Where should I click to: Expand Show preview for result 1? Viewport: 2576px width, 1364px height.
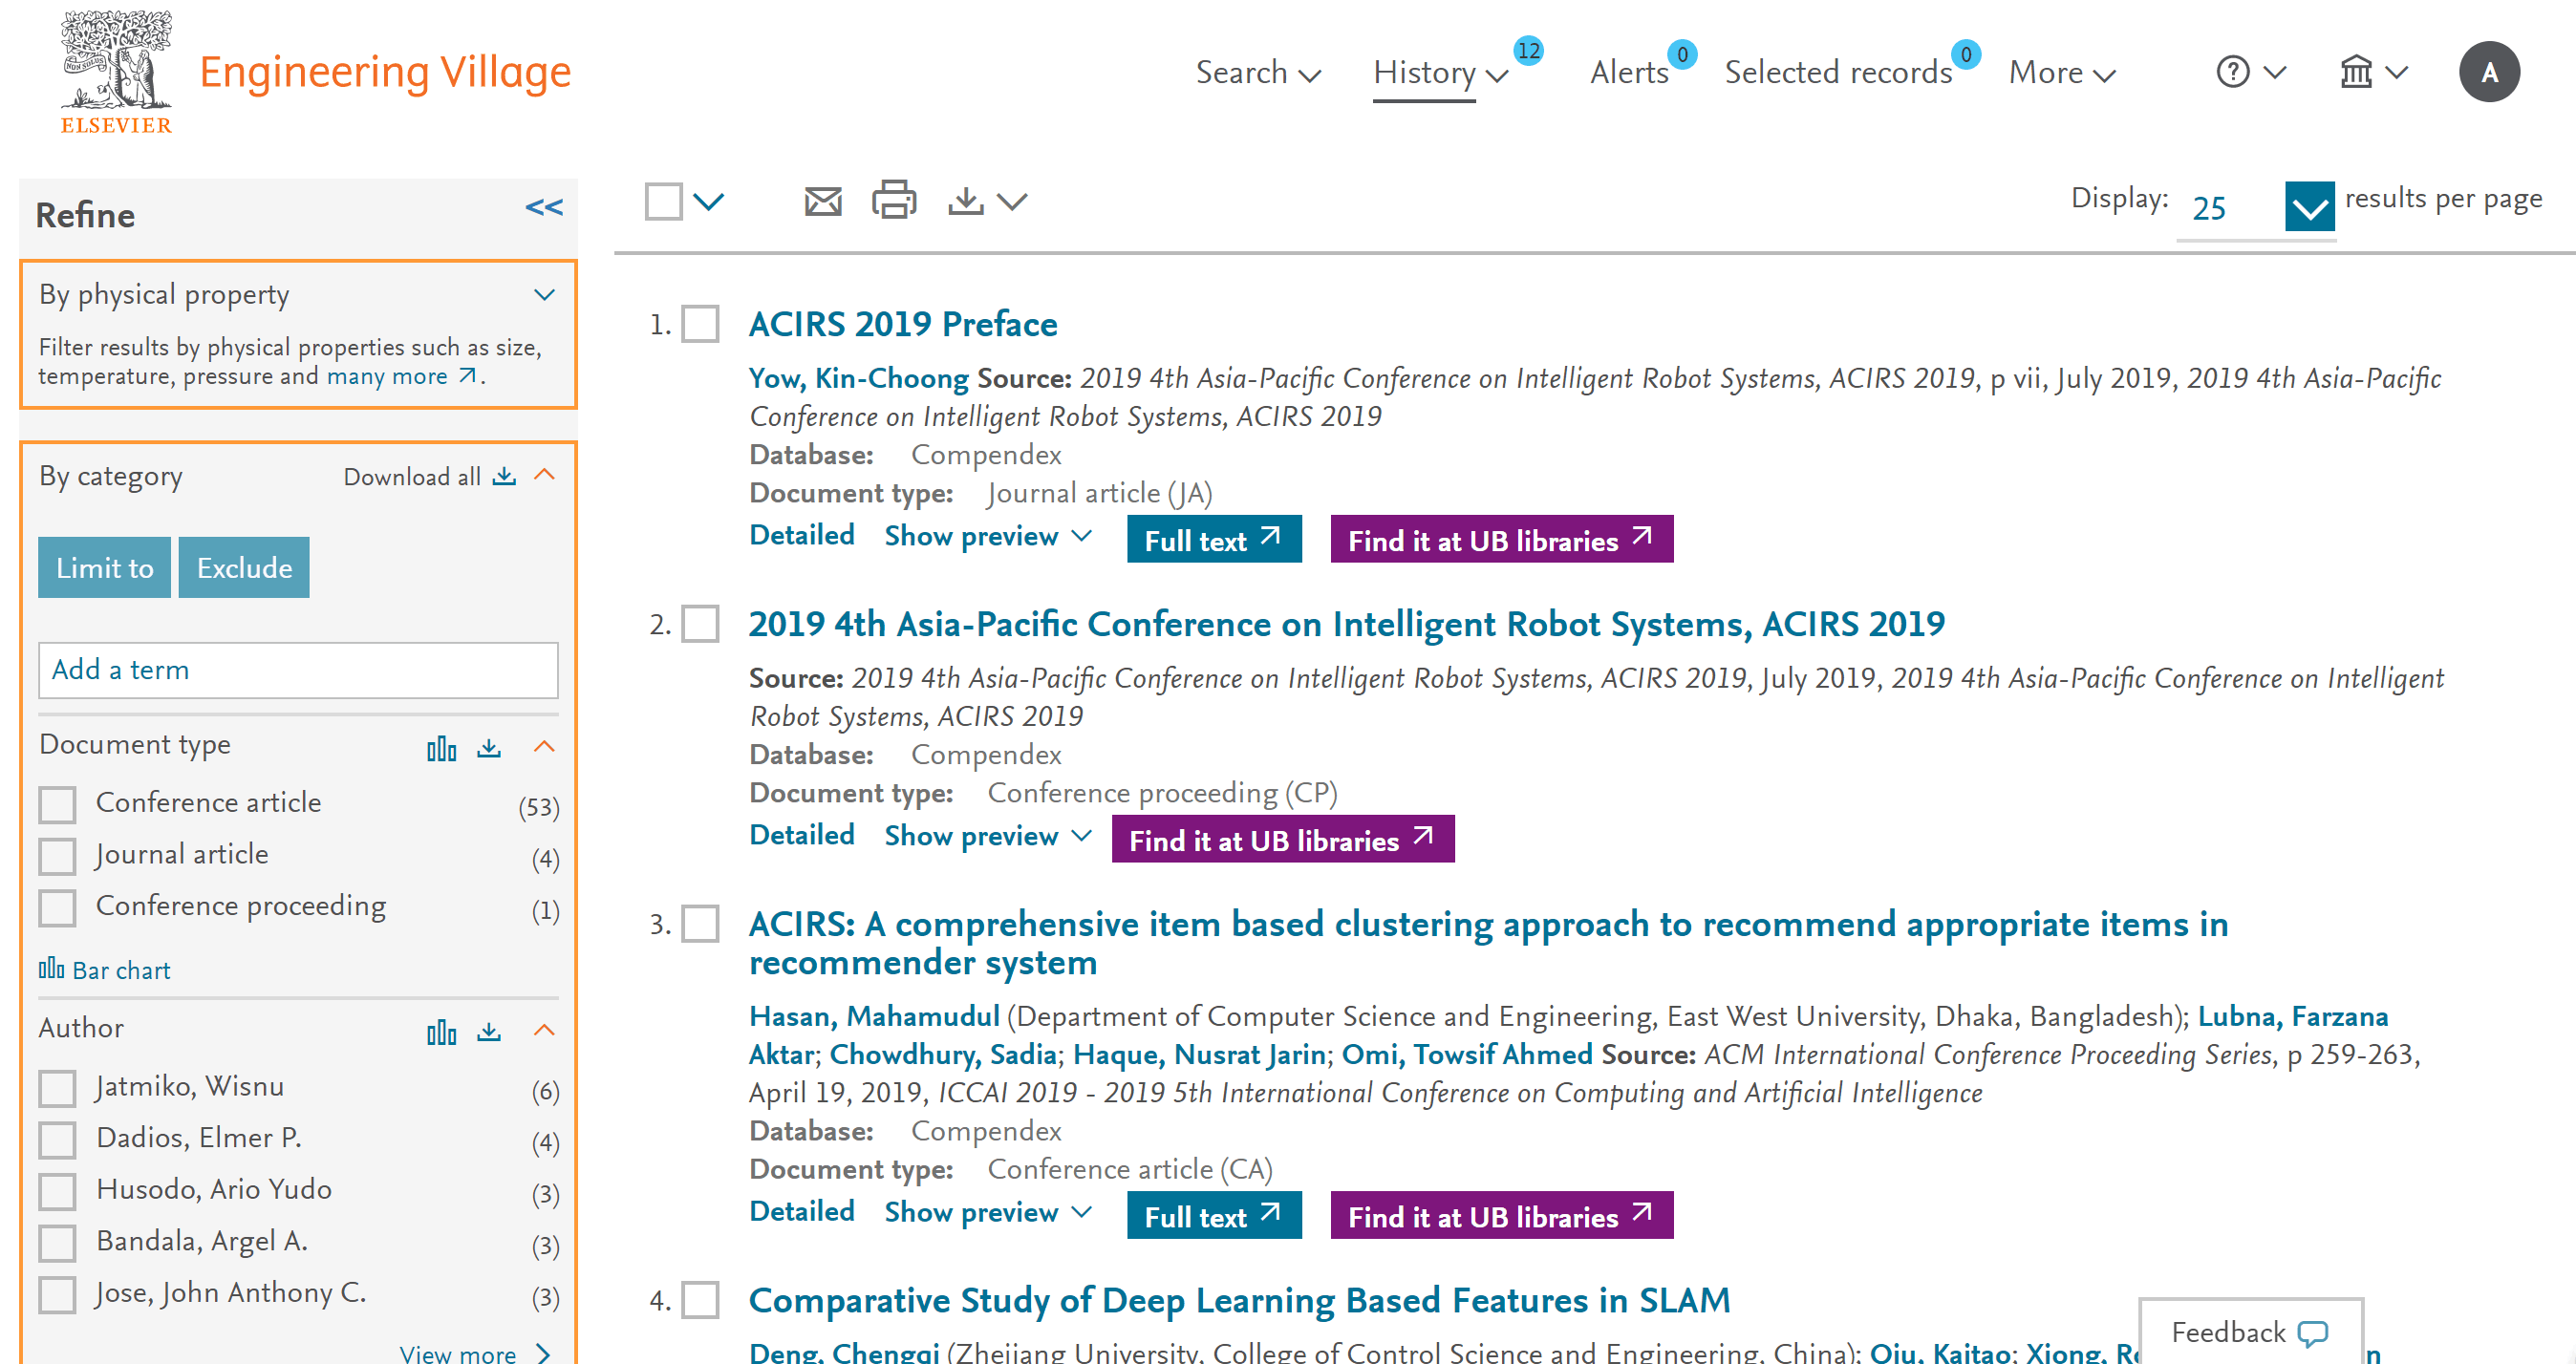pyautogui.click(x=987, y=536)
